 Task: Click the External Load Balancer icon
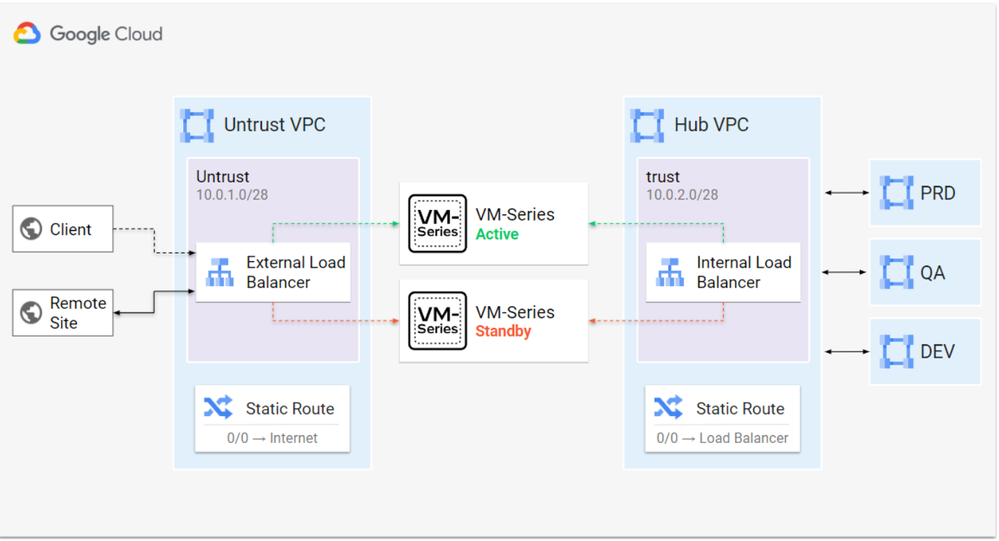click(x=219, y=272)
